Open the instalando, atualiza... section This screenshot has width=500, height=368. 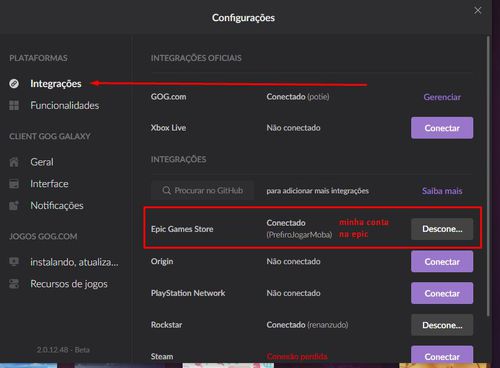point(74,262)
